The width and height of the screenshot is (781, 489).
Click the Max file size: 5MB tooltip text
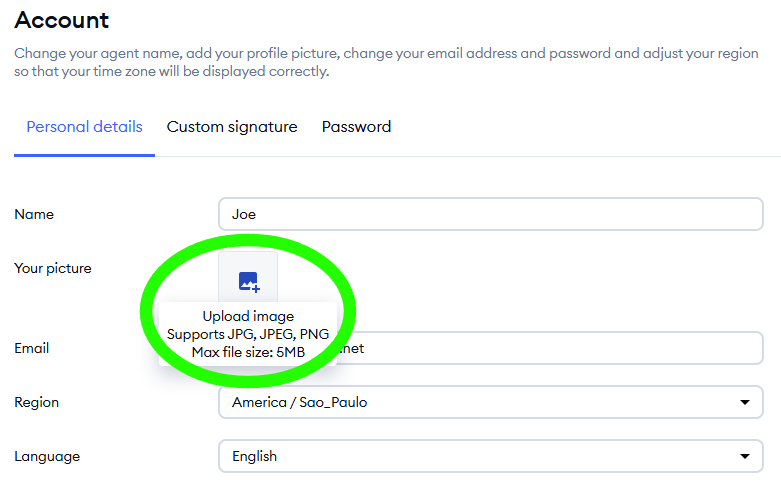tap(248, 352)
